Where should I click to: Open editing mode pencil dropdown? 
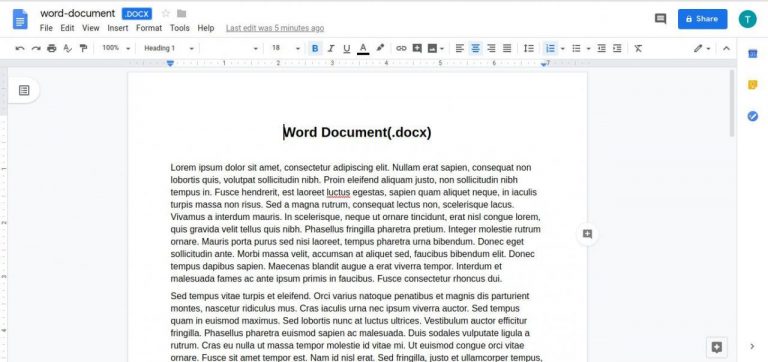(702, 48)
